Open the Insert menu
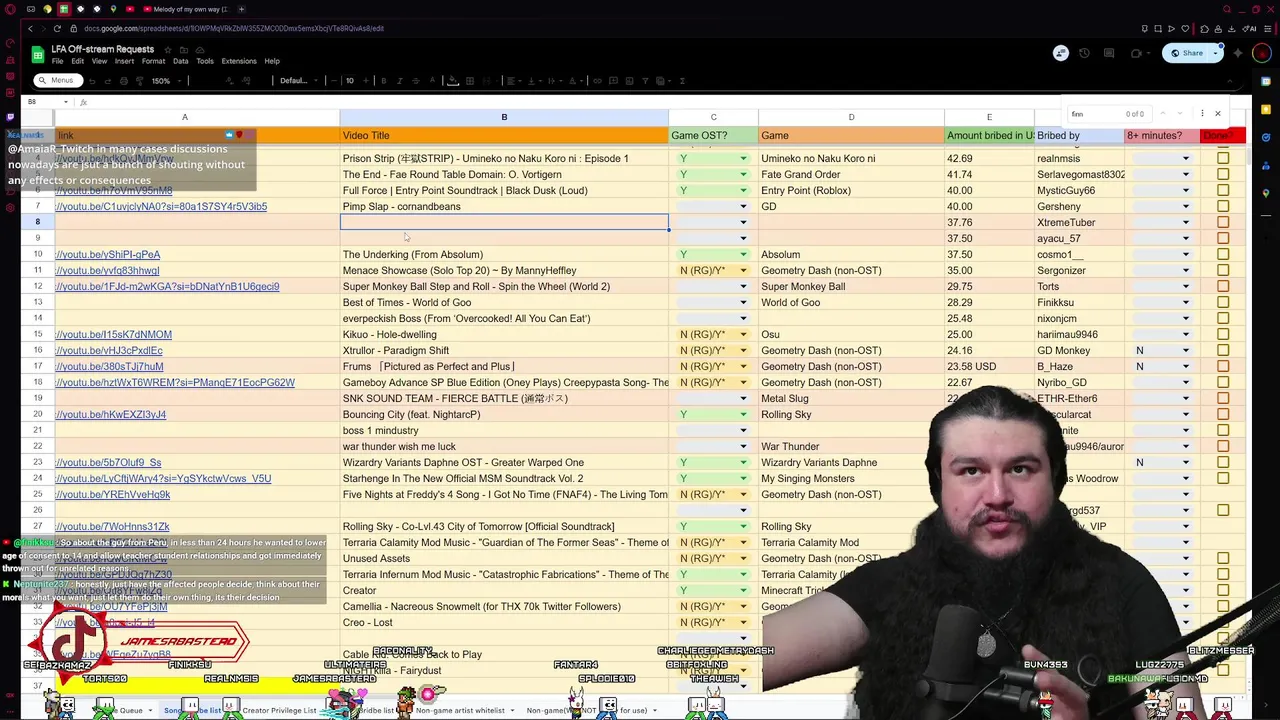The height and width of the screenshot is (720, 1280). click(124, 61)
